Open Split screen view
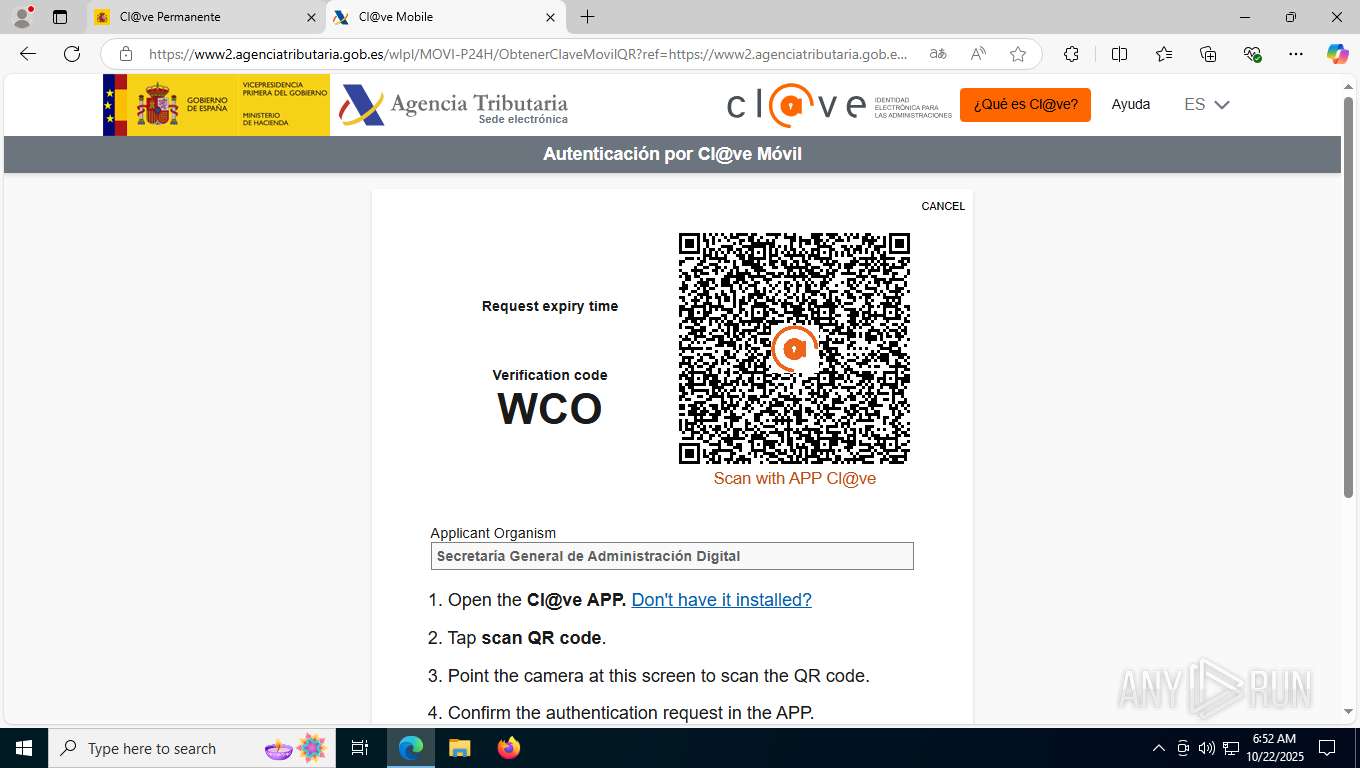Image resolution: width=1360 pixels, height=768 pixels. (1119, 54)
